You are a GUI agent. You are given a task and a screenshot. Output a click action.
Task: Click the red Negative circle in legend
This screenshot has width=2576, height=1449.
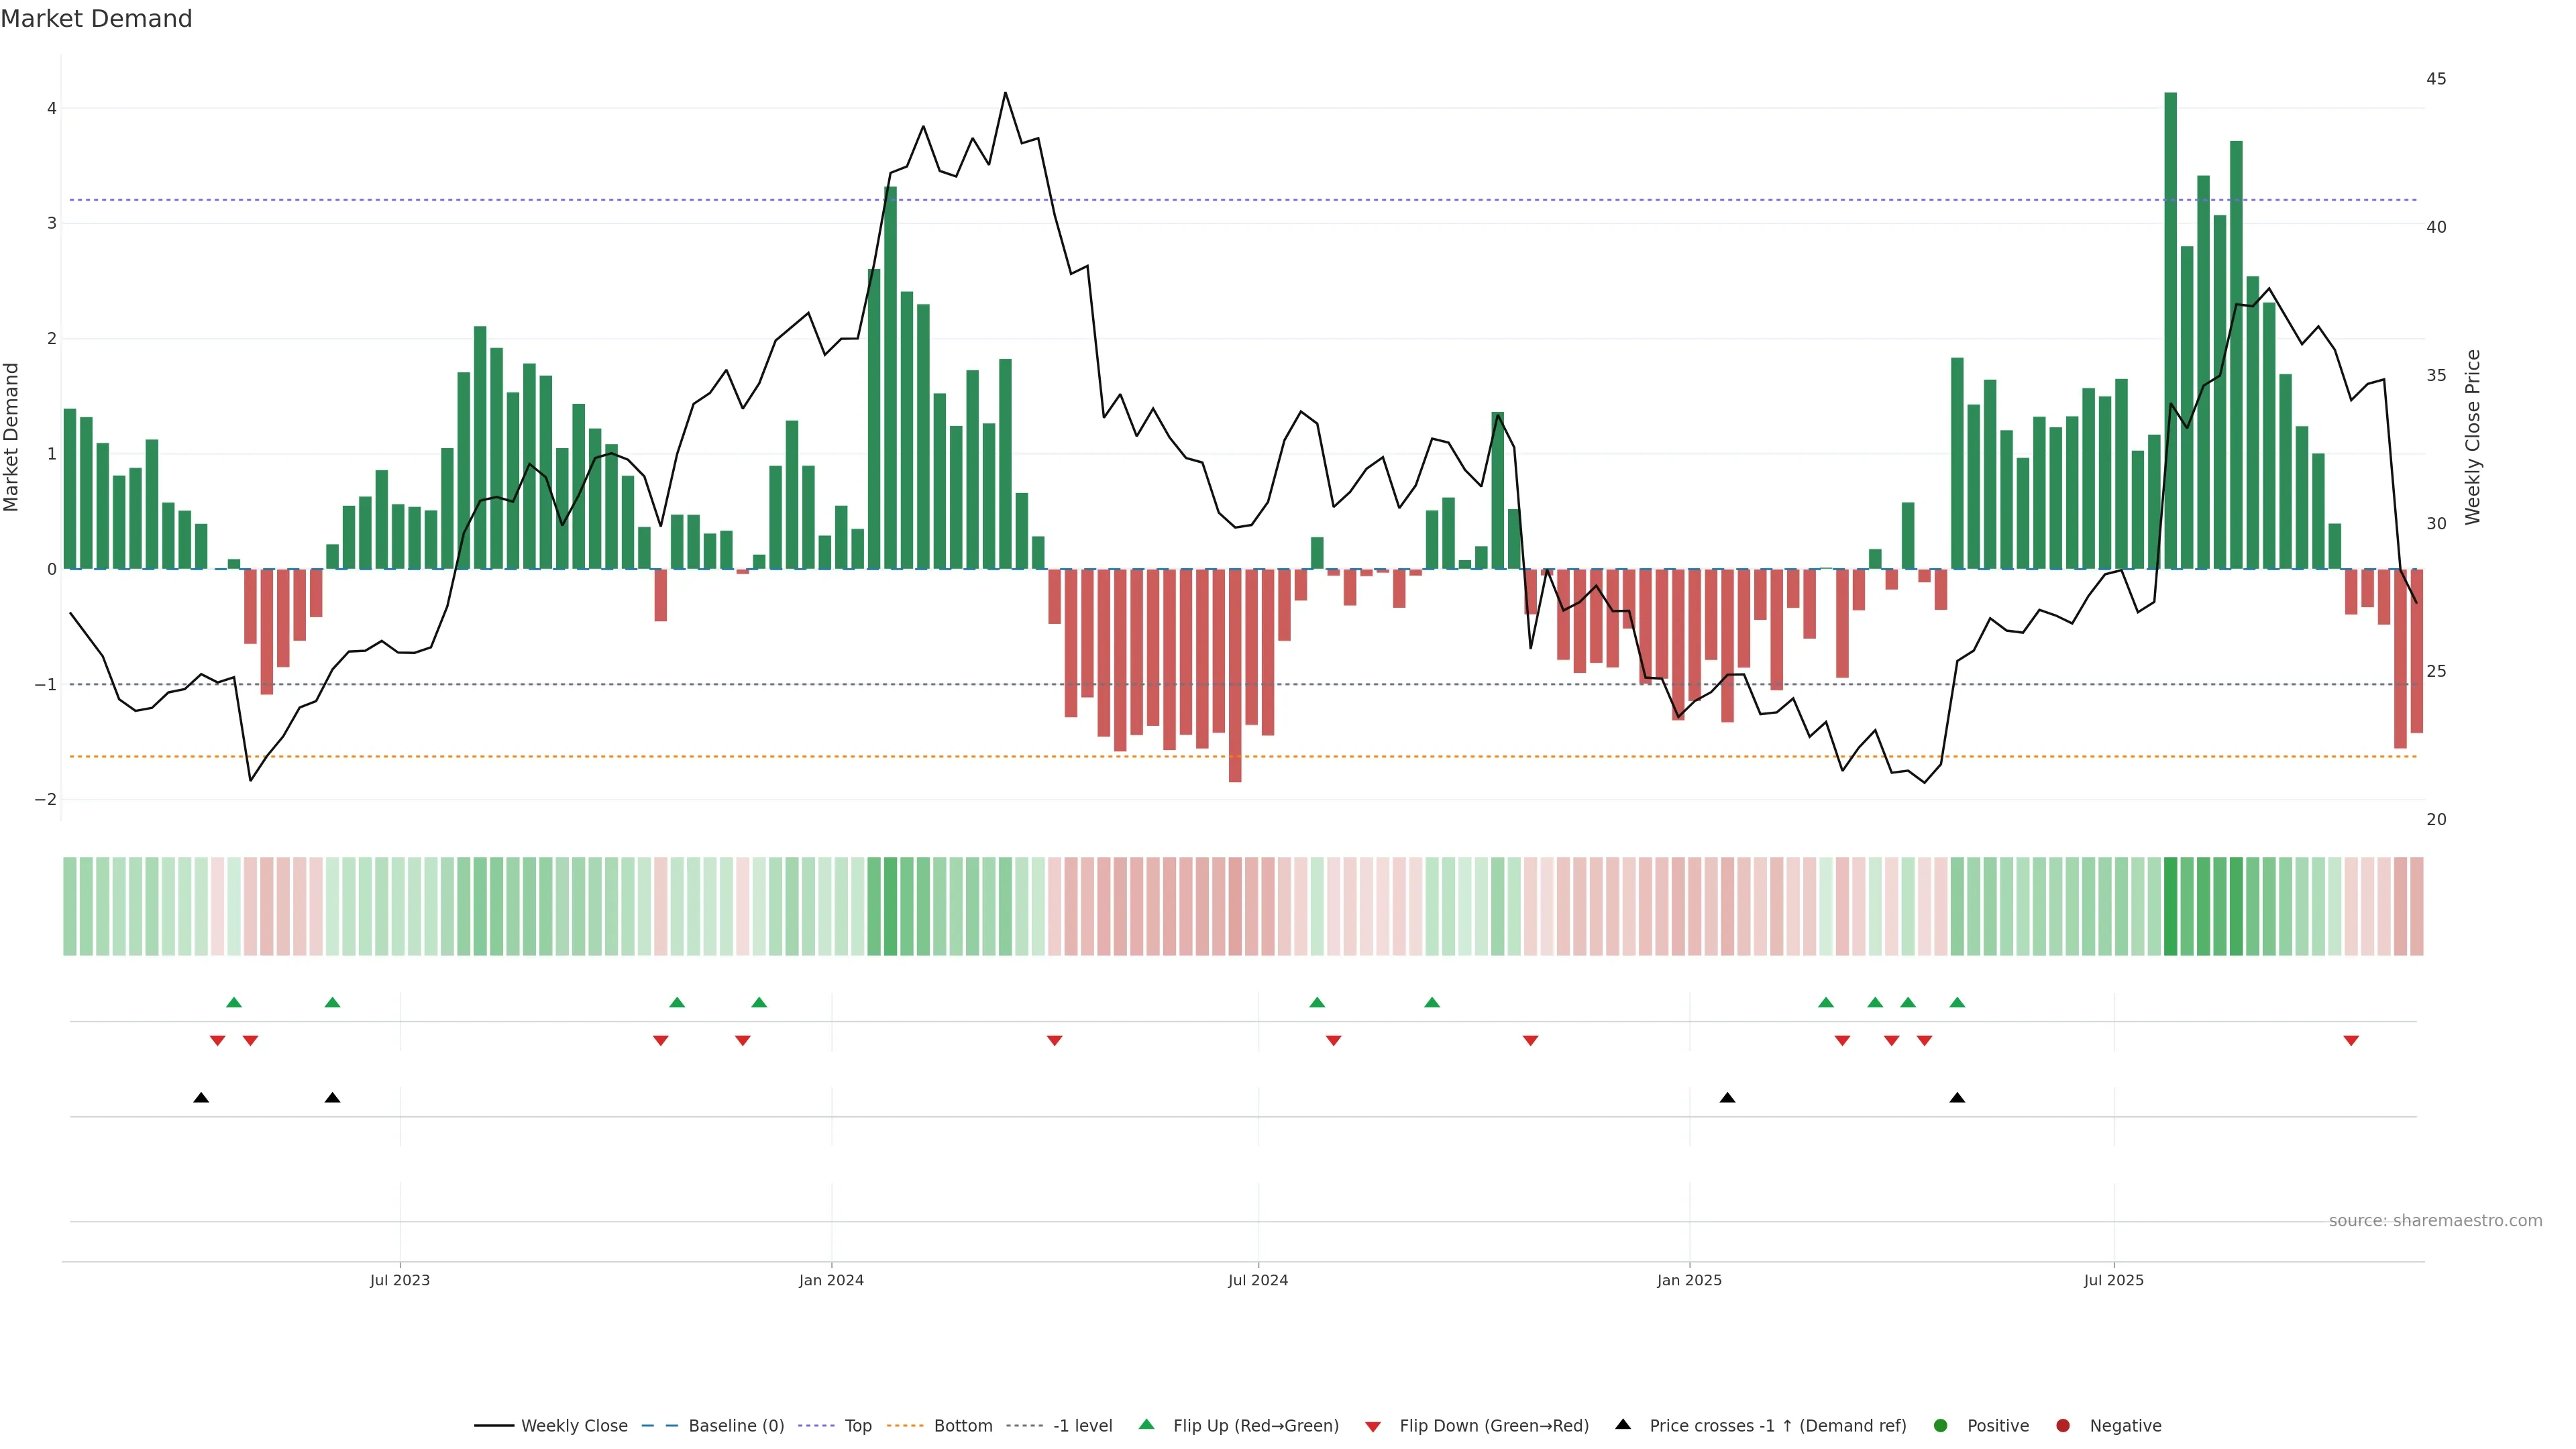2063,1425
